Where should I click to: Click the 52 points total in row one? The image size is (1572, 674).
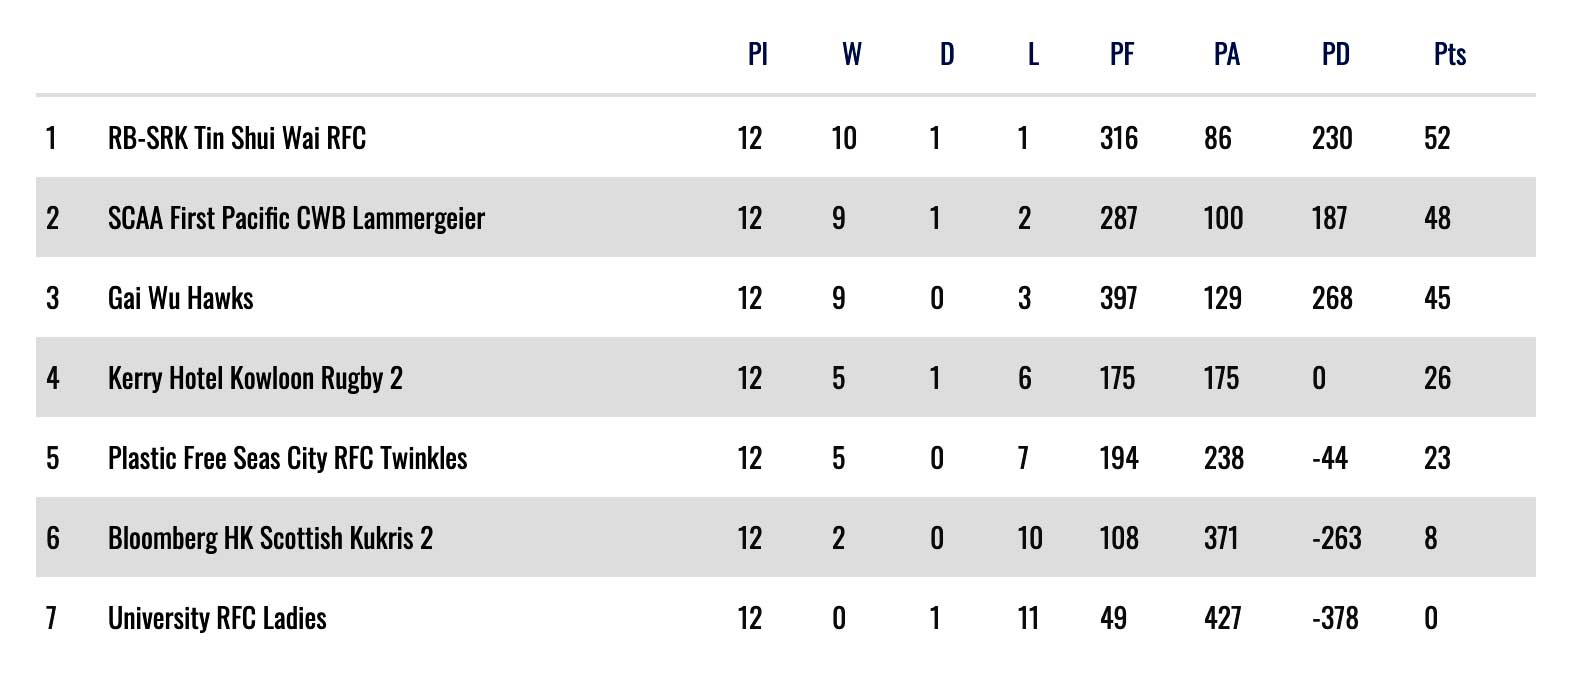tap(1437, 138)
